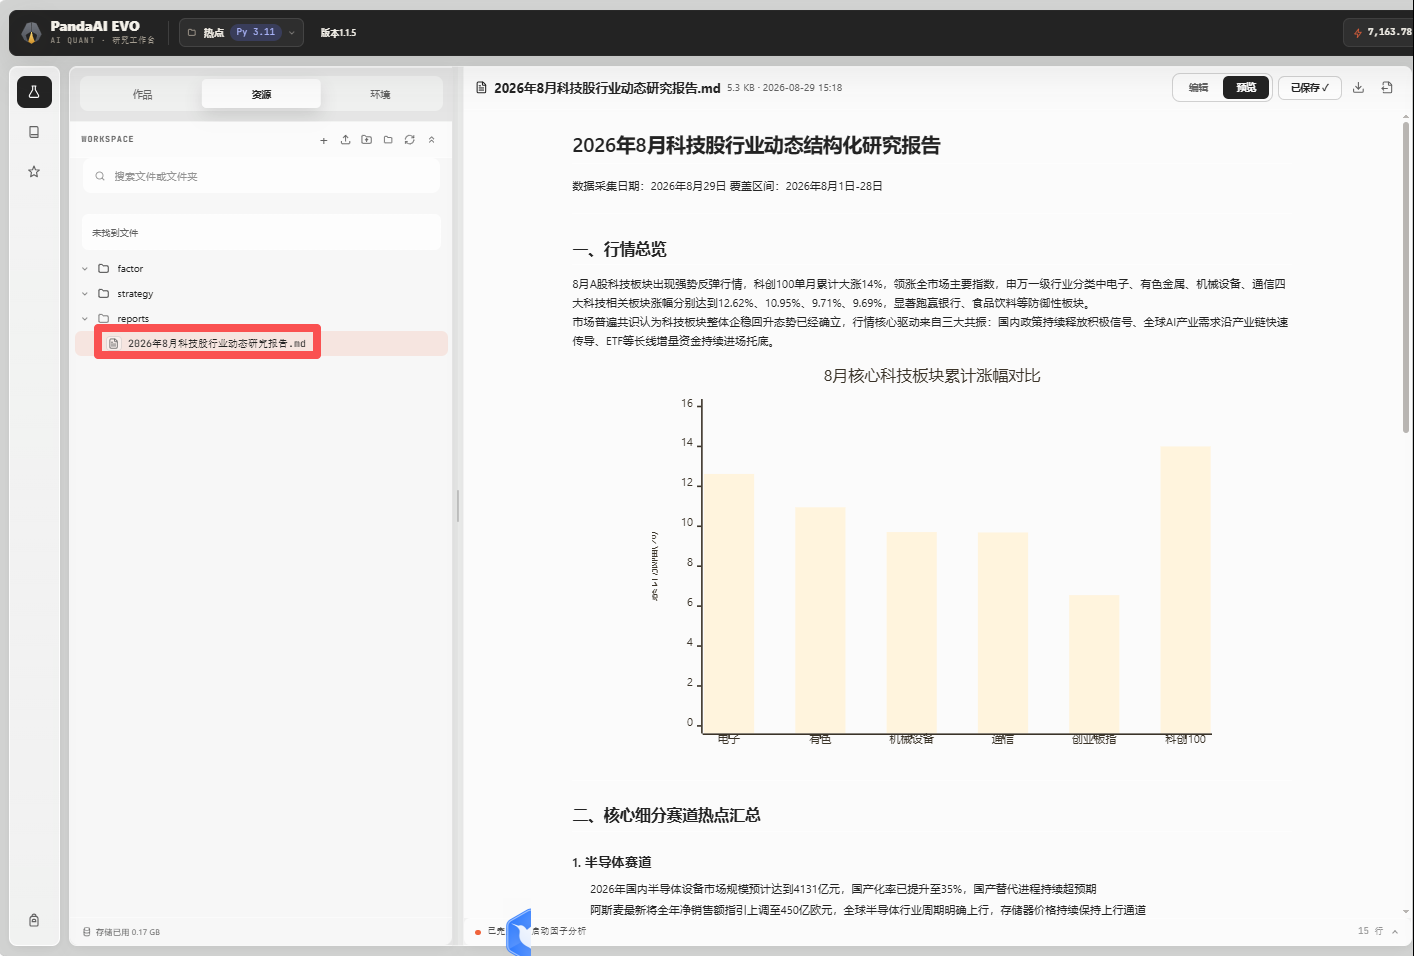Switch to 编辑 edit mode
1414x956 pixels.
pyautogui.click(x=1198, y=88)
